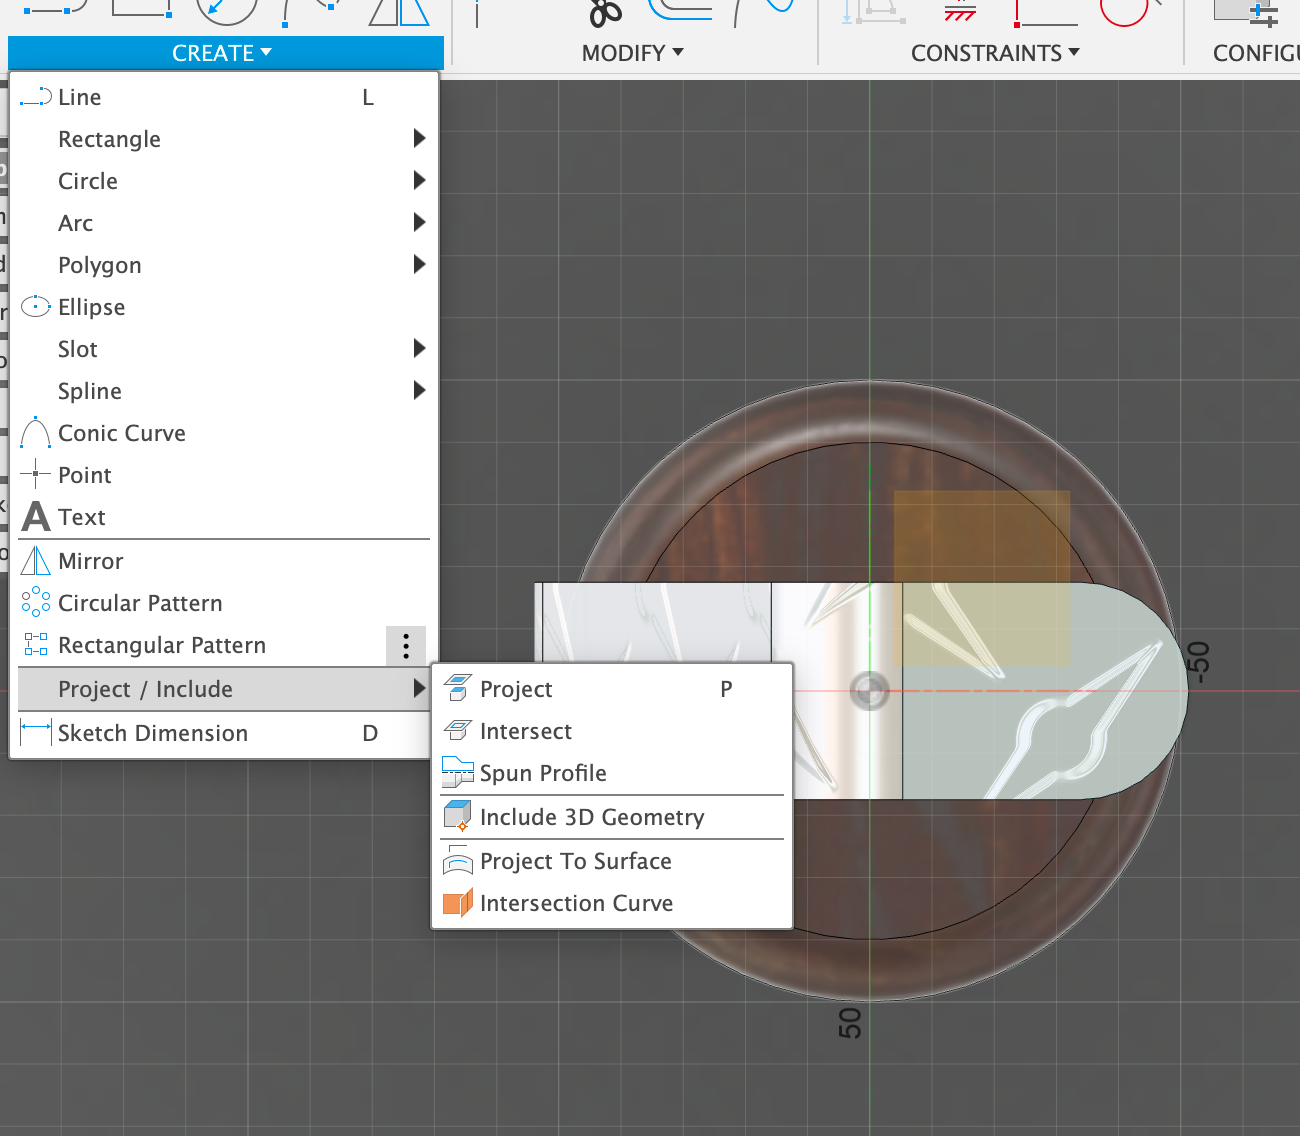Choose Sketch Dimension from the menu
Screen dimensions: 1300x1136
point(153,733)
